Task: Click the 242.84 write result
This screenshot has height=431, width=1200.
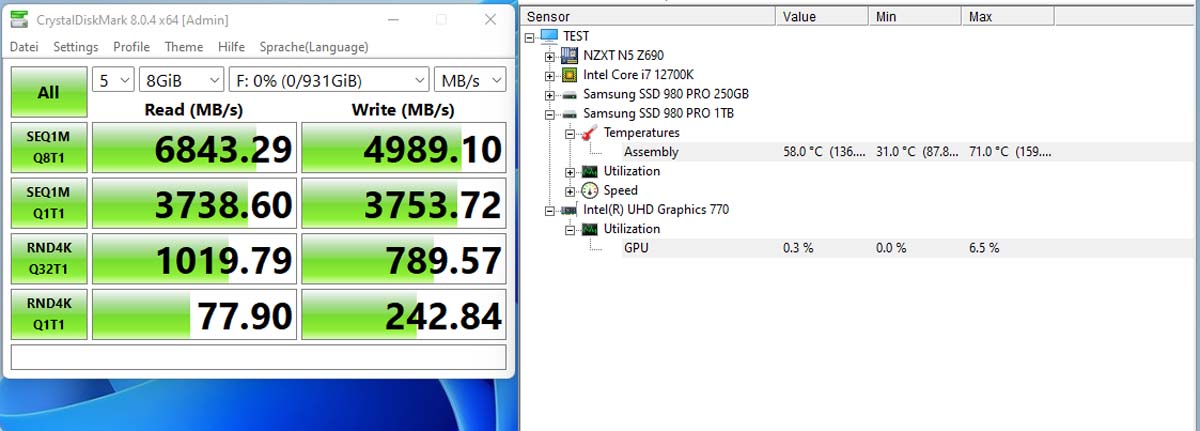Action: pos(404,317)
